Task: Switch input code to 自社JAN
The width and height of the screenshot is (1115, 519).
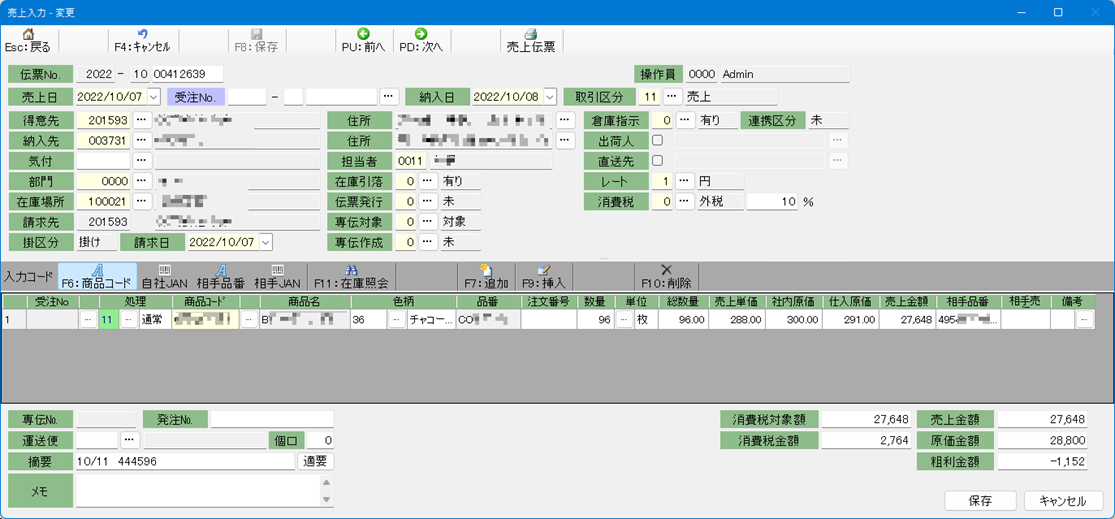Action: [164, 276]
